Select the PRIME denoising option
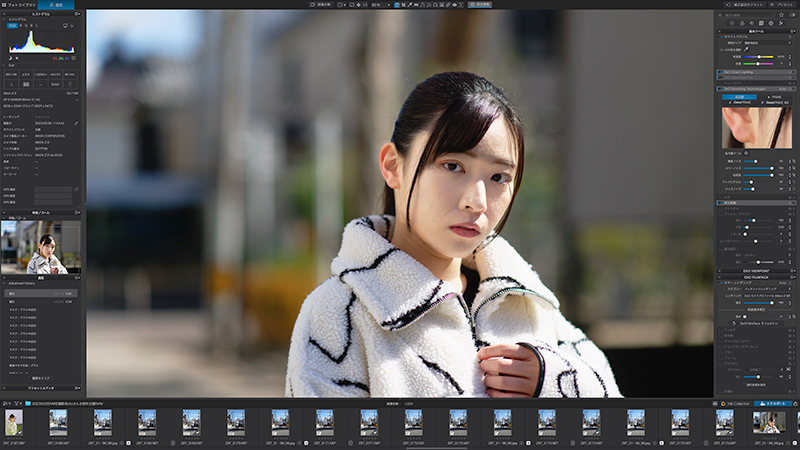800x450 pixels. [x=775, y=97]
